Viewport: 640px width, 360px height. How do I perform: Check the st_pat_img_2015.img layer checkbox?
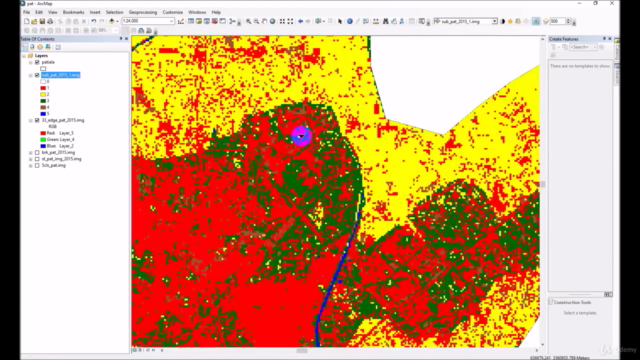pyautogui.click(x=37, y=159)
